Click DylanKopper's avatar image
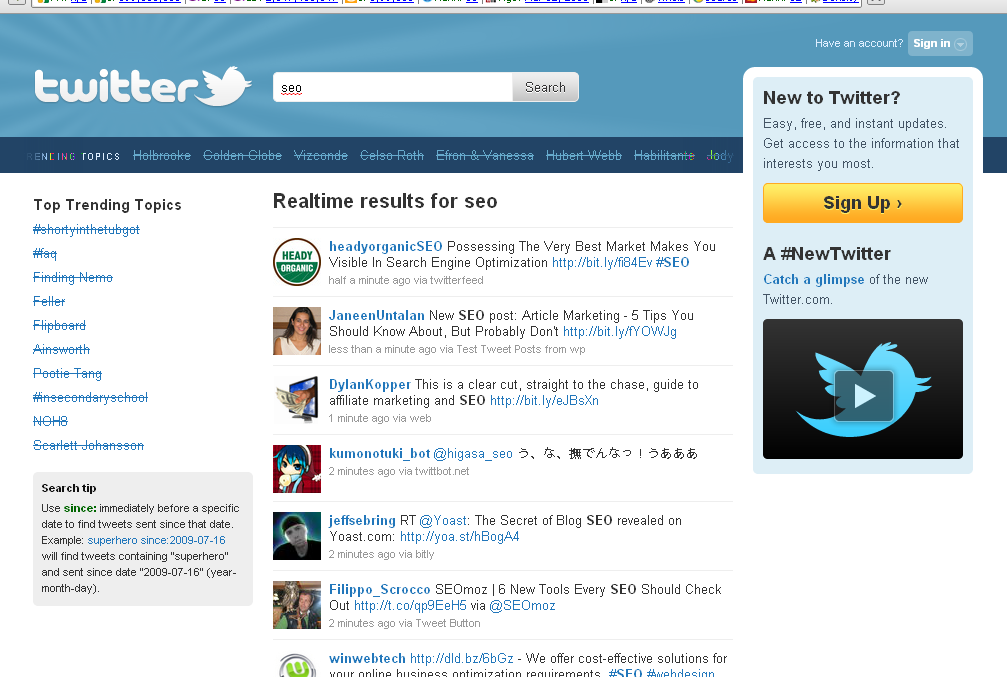 (x=296, y=399)
